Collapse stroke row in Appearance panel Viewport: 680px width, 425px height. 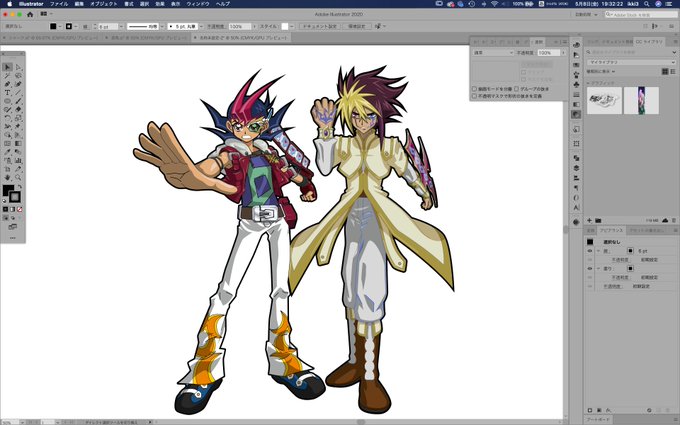tap(598, 251)
